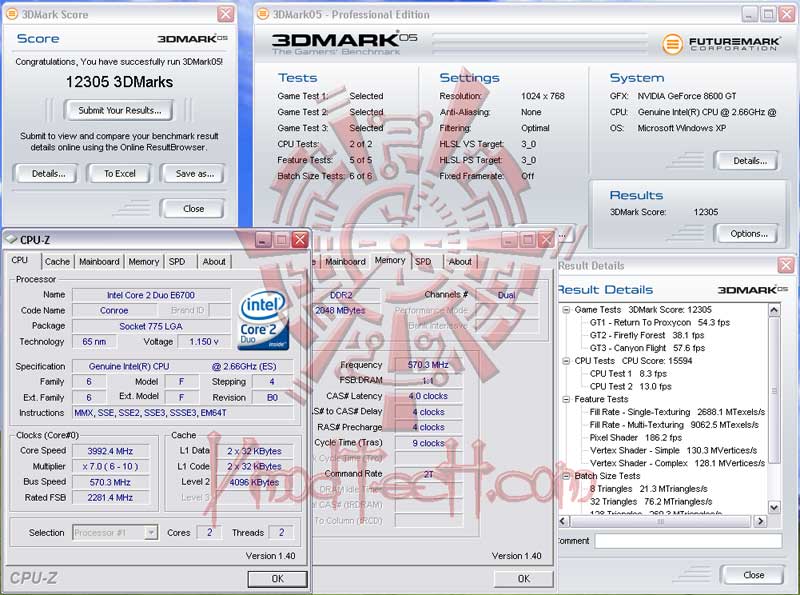Collapse Feature Tests tree node
Viewport: 800px width, 595px height.
pyautogui.click(x=566, y=399)
